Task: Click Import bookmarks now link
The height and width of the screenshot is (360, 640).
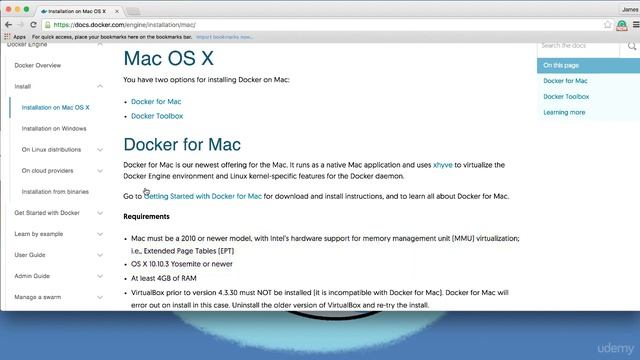Action: click(x=224, y=37)
